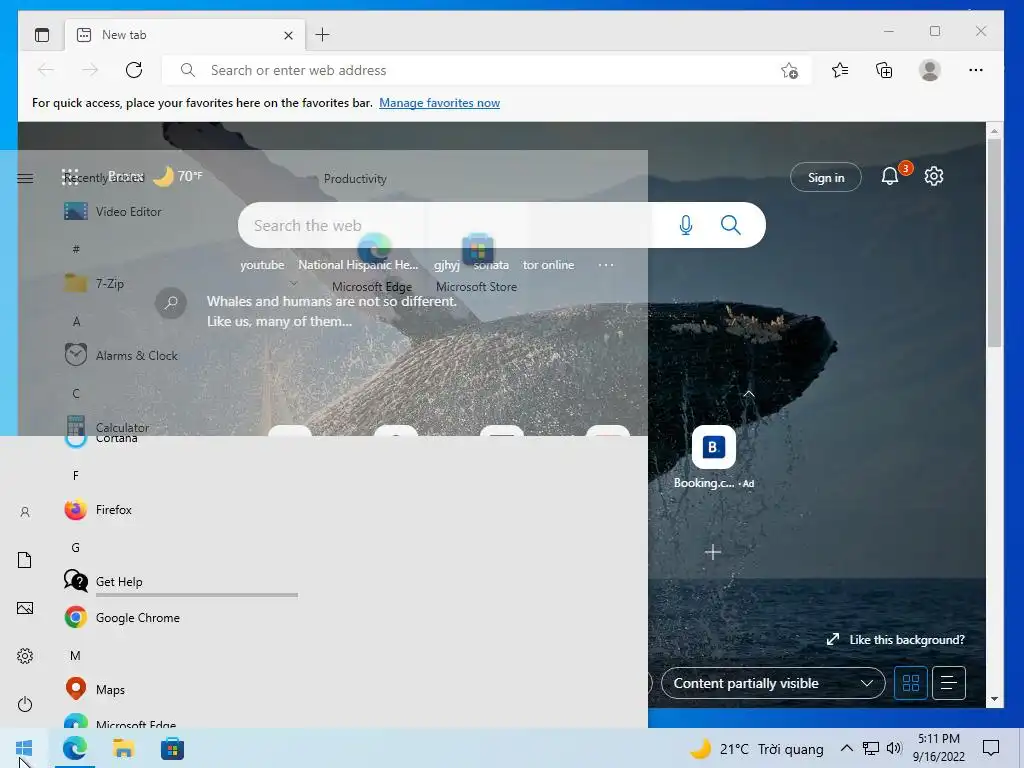Image resolution: width=1024 pixels, height=768 pixels.
Task: Open the taskbar clock and date
Action: pyautogui.click(x=938, y=748)
